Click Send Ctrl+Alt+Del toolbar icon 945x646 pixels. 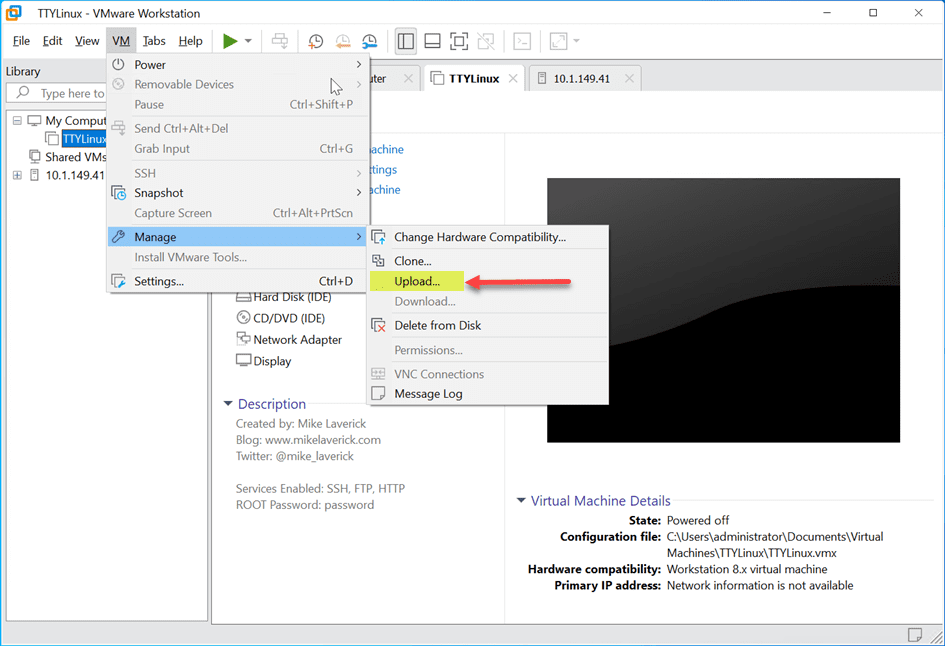coord(280,41)
